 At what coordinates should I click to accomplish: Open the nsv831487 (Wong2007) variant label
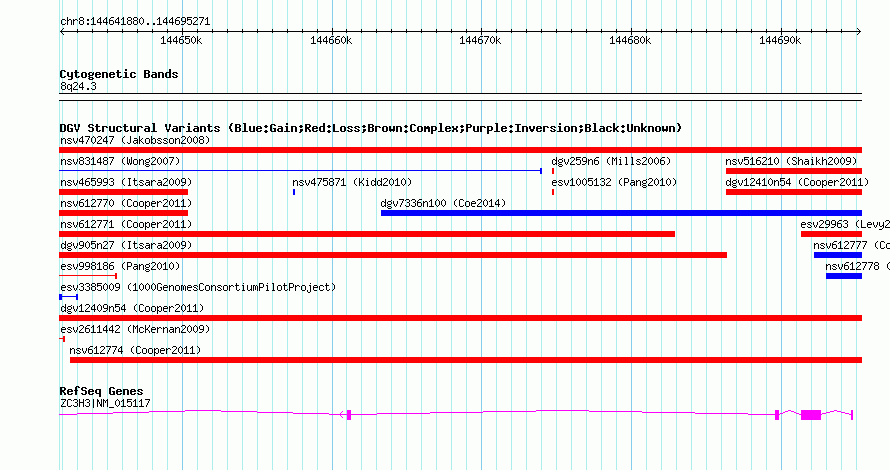point(120,161)
